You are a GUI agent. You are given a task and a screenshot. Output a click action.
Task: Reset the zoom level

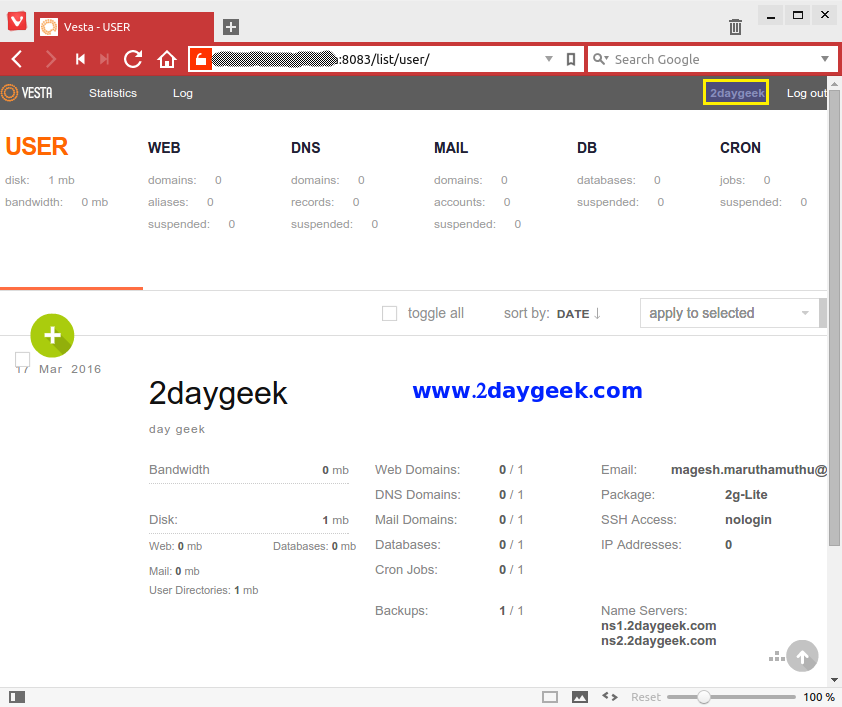pyautogui.click(x=645, y=697)
